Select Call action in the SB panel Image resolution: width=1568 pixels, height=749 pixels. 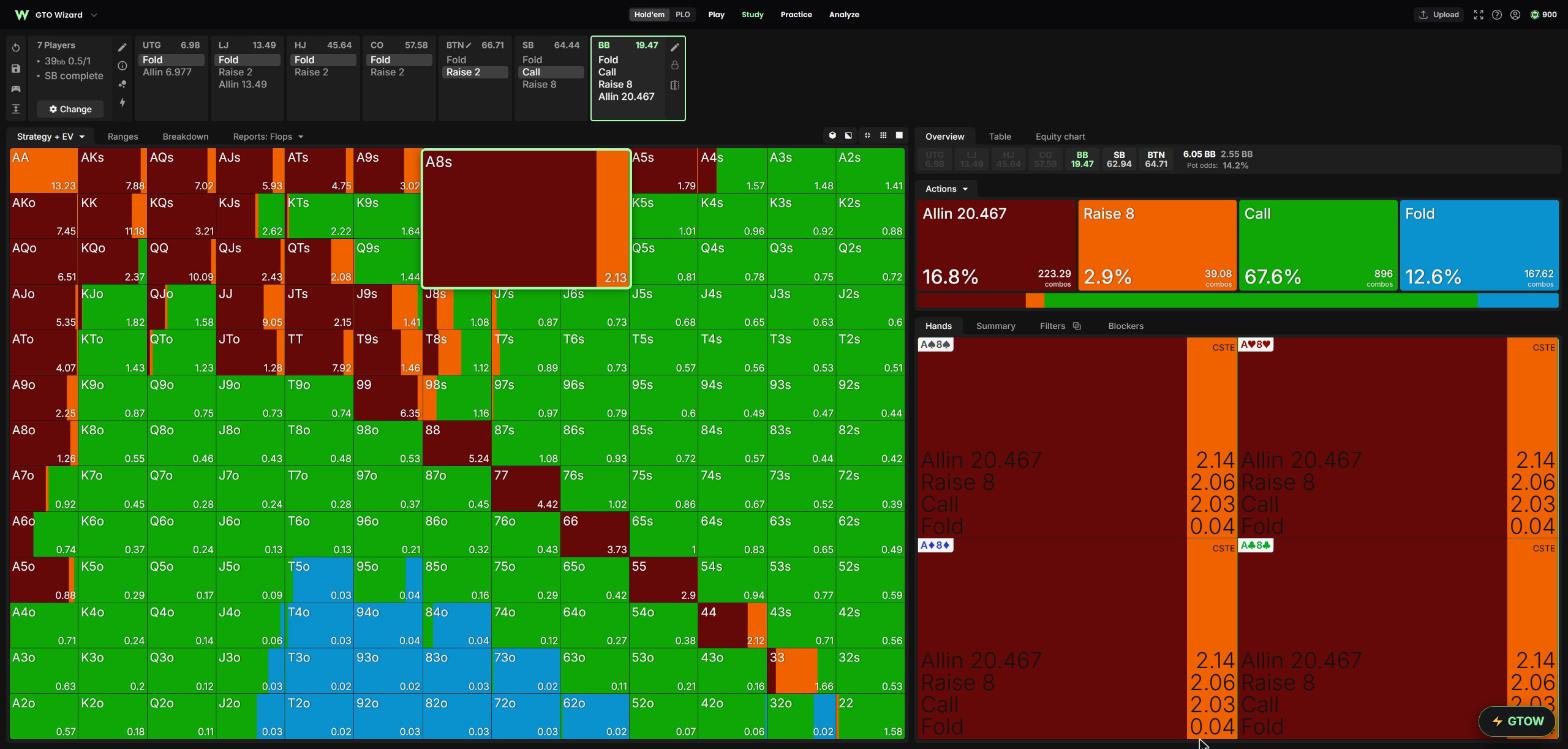click(551, 72)
